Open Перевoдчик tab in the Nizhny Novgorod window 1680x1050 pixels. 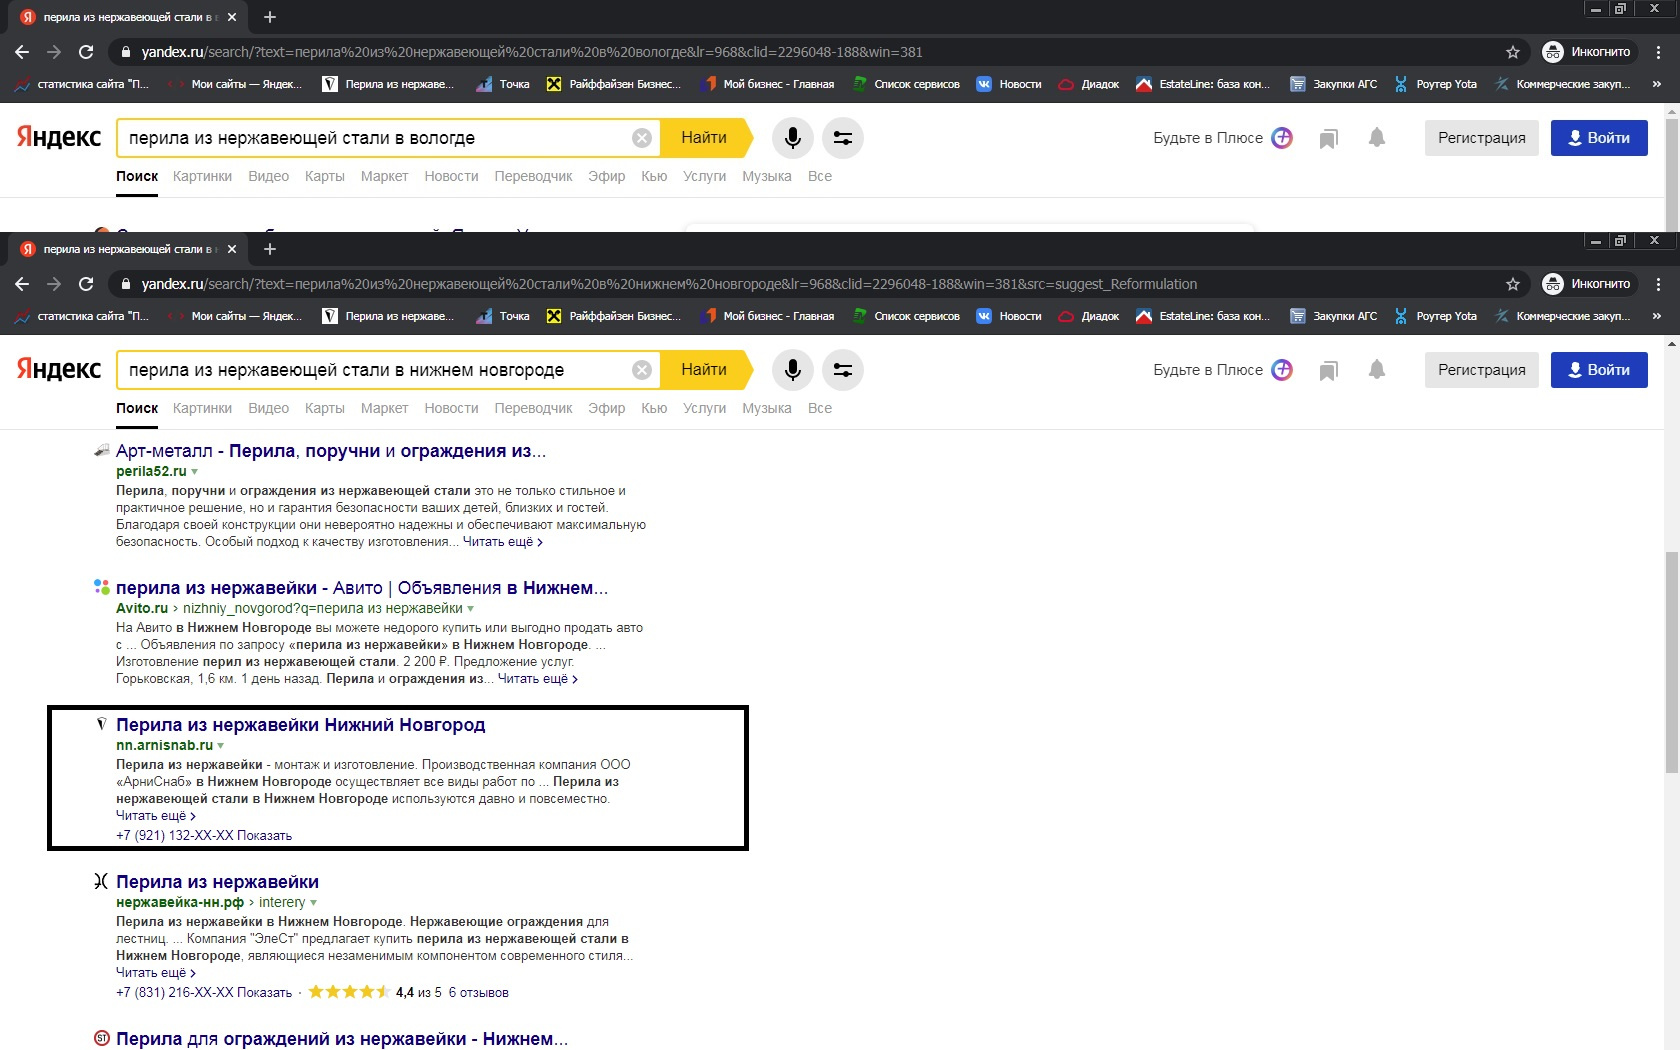[x=533, y=408]
